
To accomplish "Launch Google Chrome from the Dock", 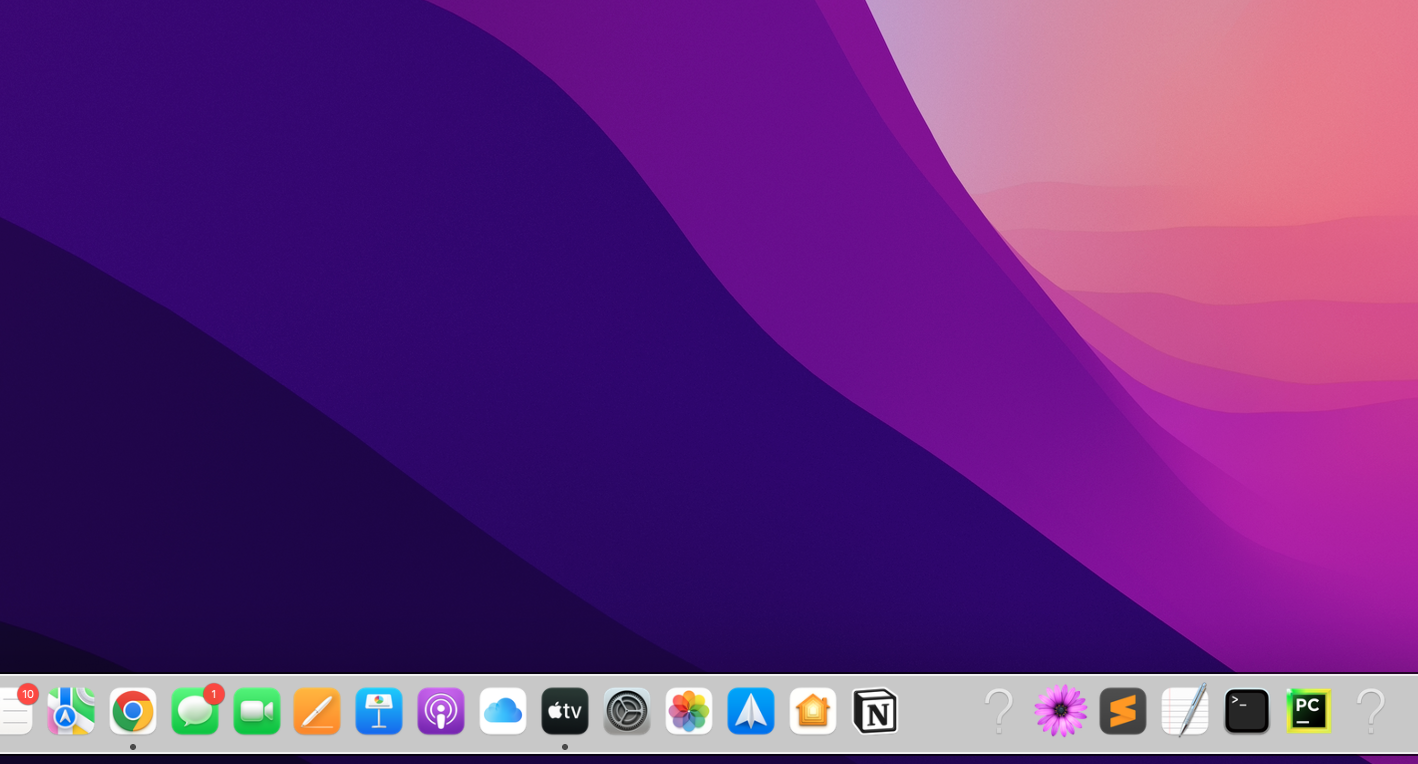I will click(x=133, y=711).
